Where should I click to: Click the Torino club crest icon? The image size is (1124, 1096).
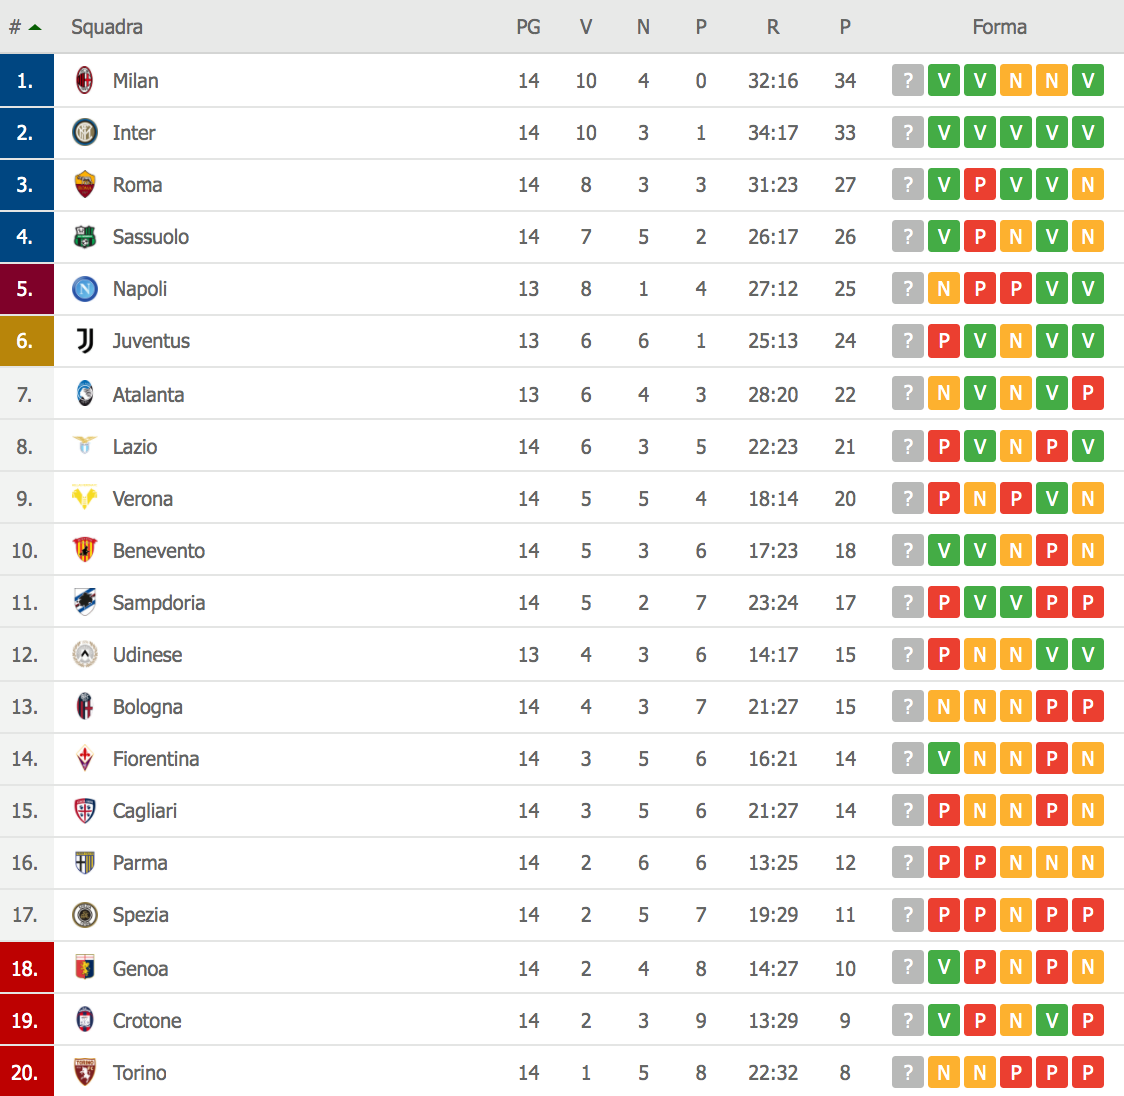(x=85, y=1072)
